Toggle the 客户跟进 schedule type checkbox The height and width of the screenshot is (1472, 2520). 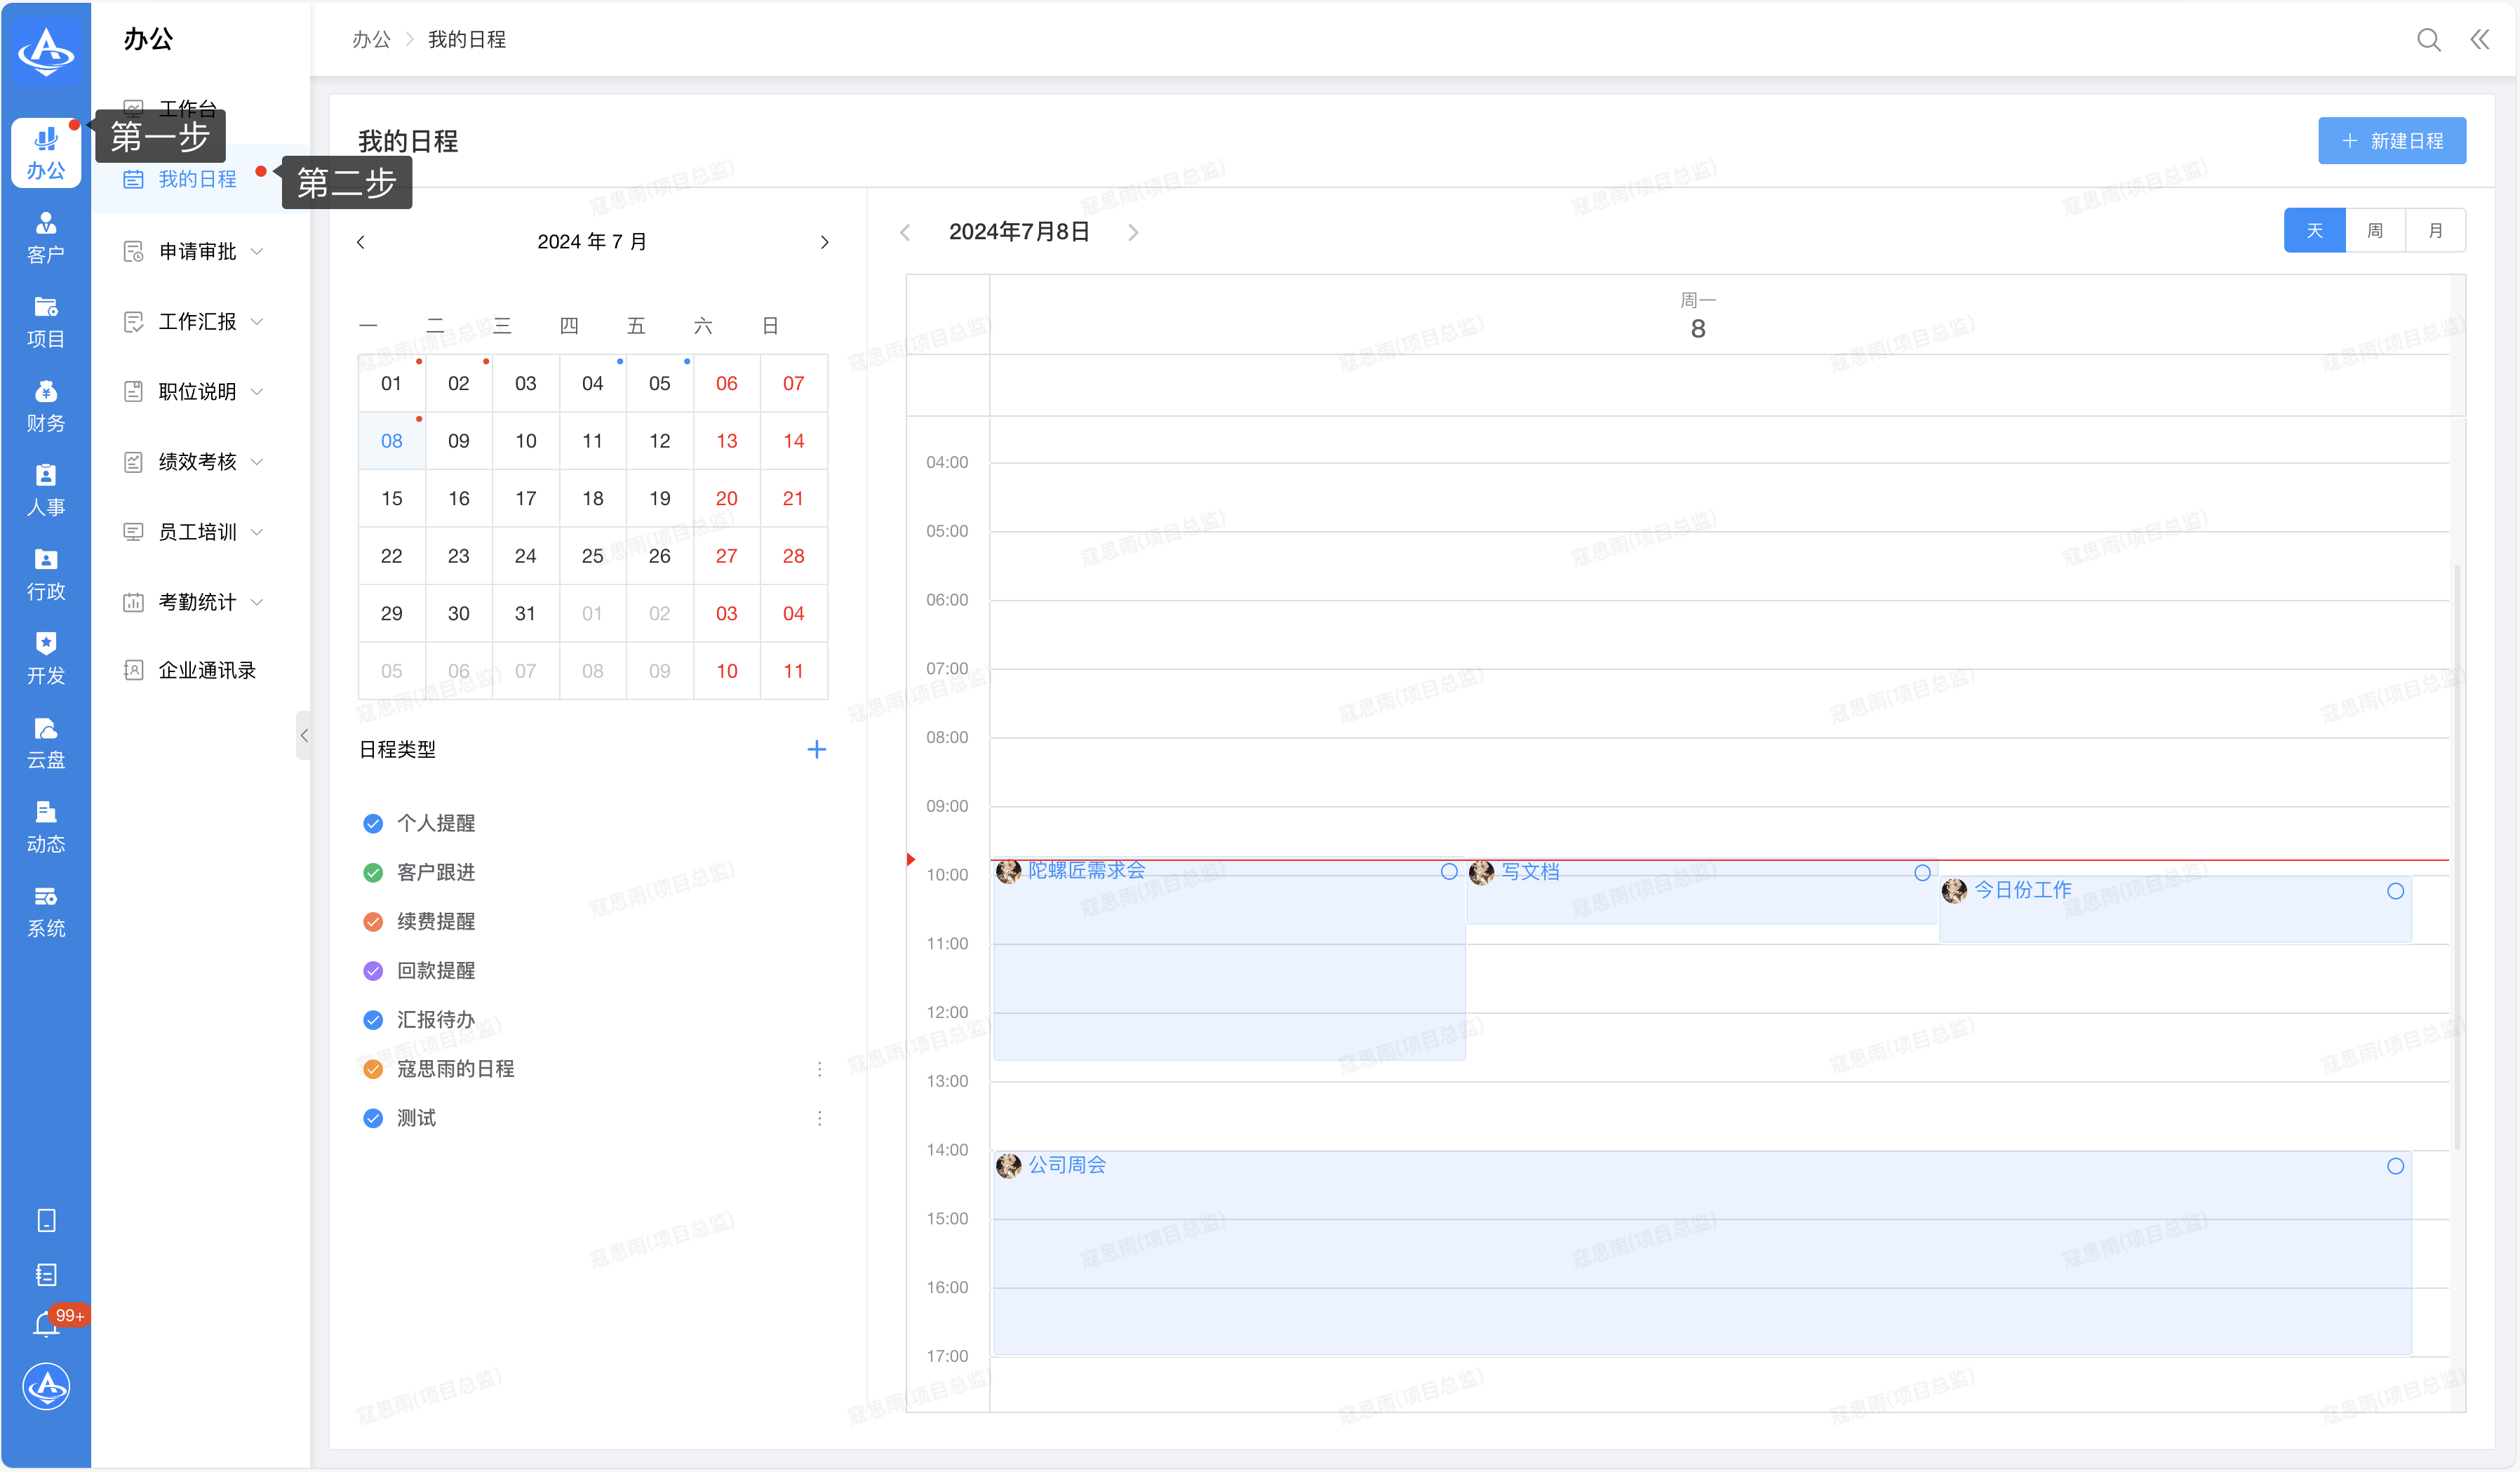coord(373,872)
